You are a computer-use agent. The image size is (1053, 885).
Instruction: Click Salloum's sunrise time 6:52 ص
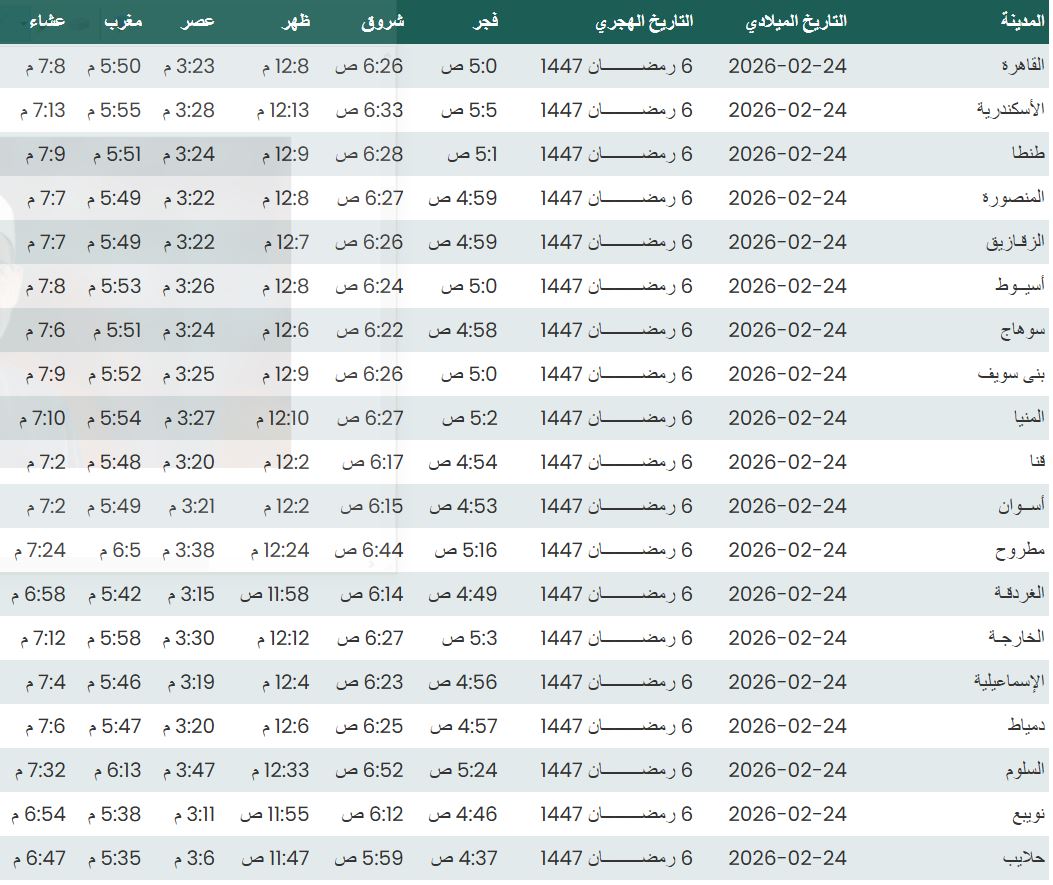(x=369, y=770)
